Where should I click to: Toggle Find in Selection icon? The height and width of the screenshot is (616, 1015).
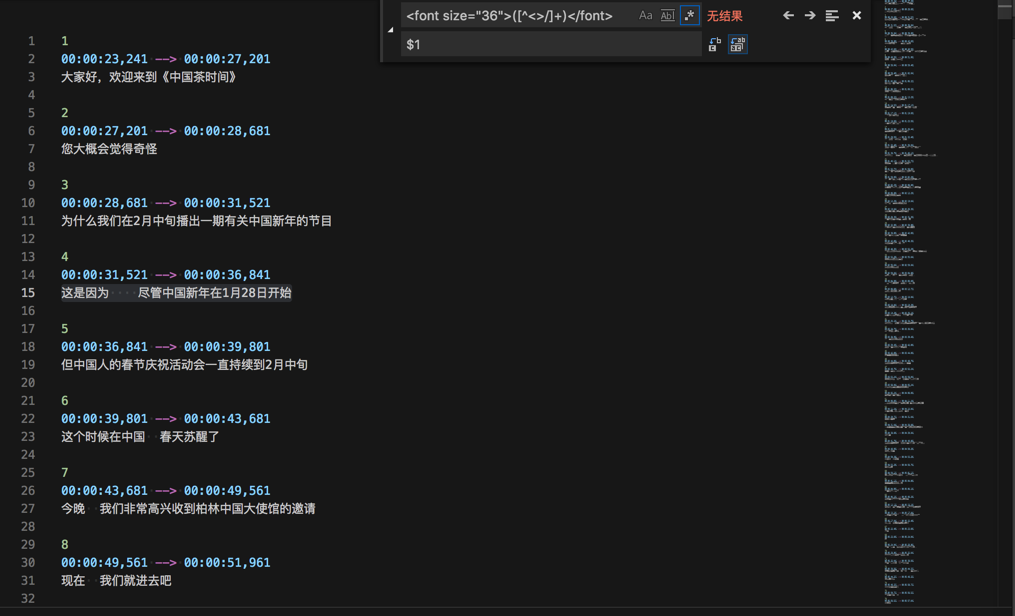832,16
